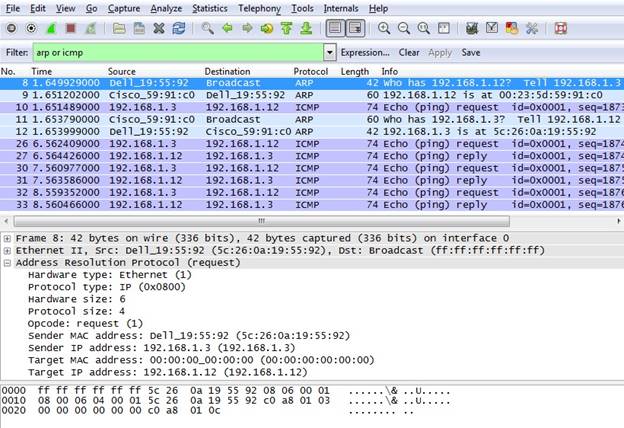
Task: Select 'Hardware type: Ethernet (1)' line
Action: pyautogui.click(x=110, y=275)
